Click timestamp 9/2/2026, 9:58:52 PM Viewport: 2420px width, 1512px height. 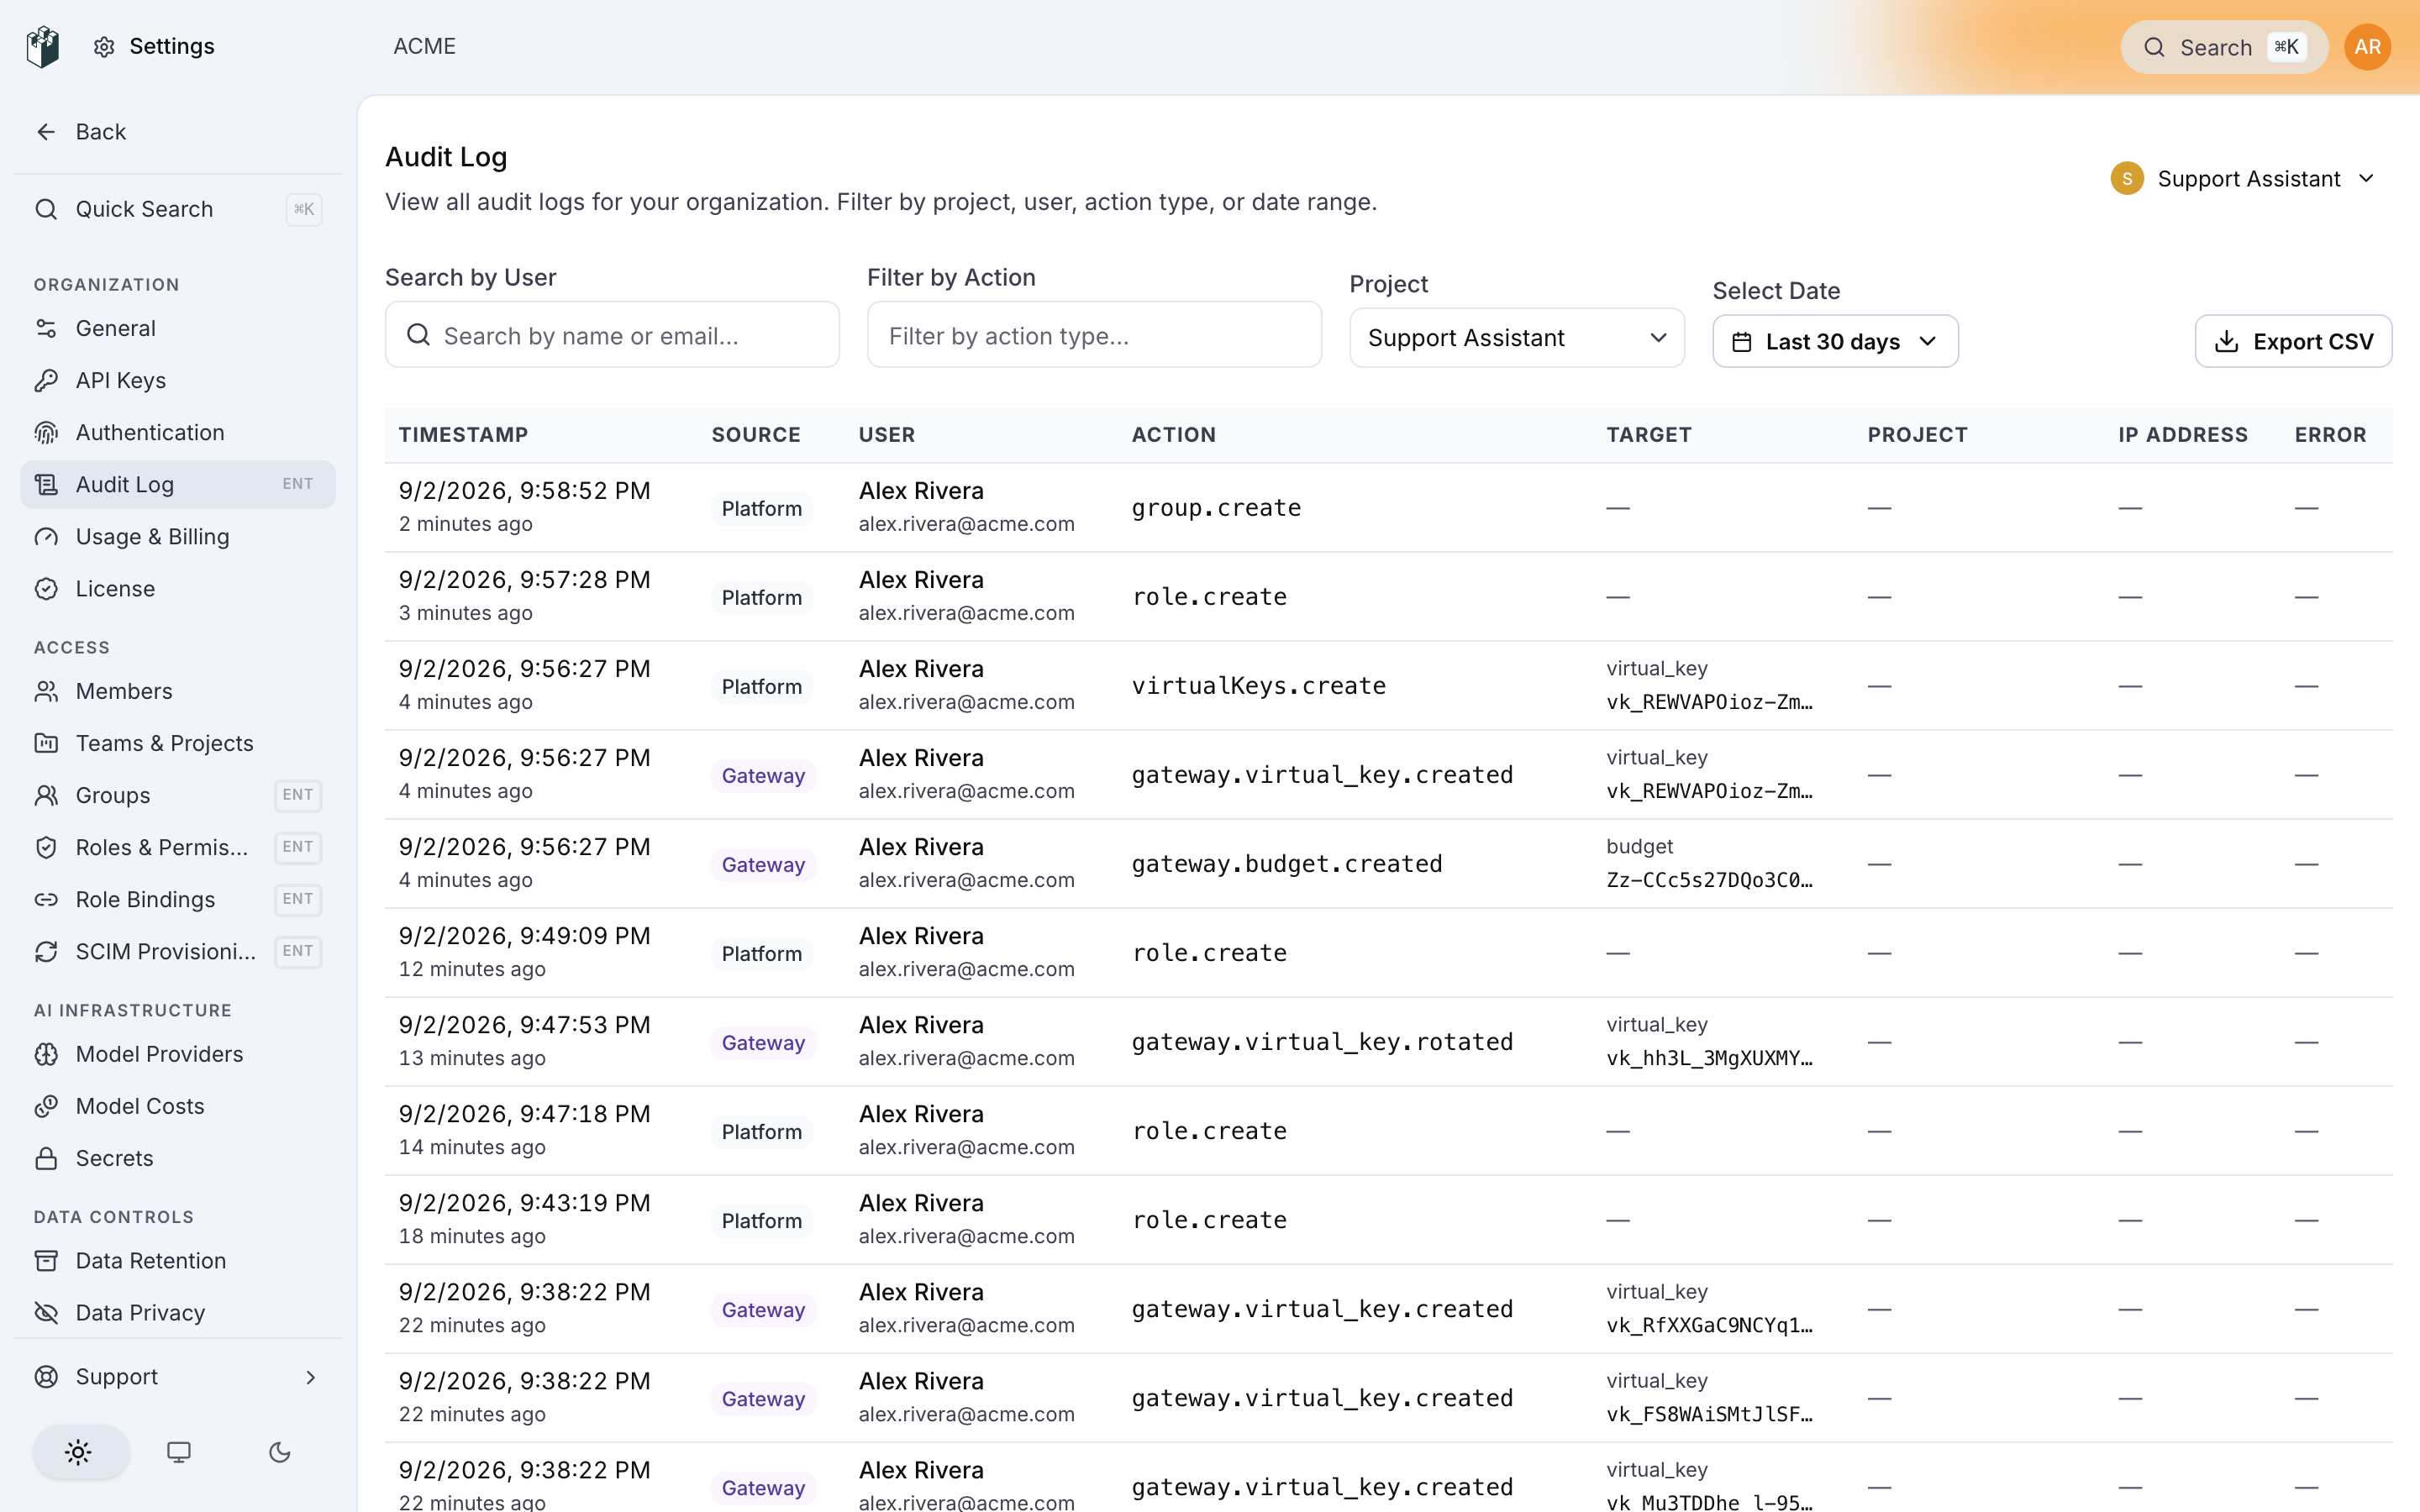point(524,491)
